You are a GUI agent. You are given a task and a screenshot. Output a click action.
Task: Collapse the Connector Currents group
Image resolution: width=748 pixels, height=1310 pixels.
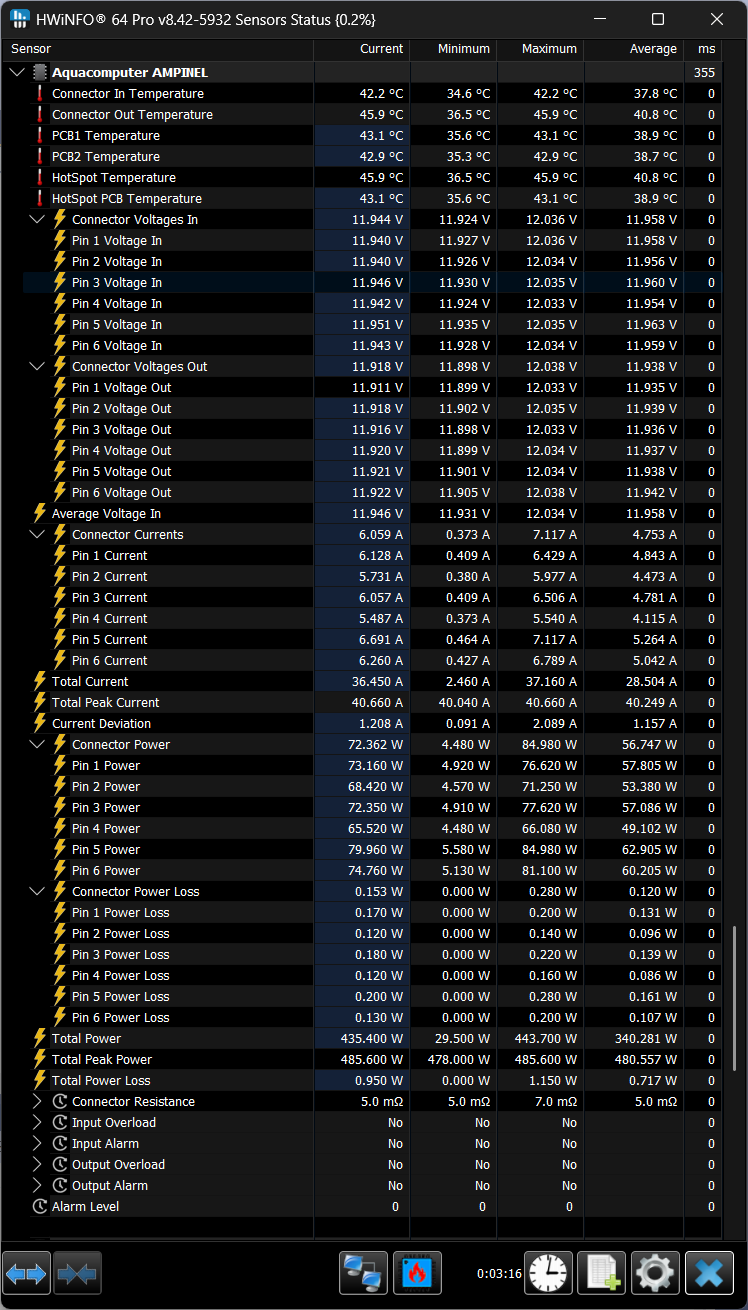(x=37, y=534)
